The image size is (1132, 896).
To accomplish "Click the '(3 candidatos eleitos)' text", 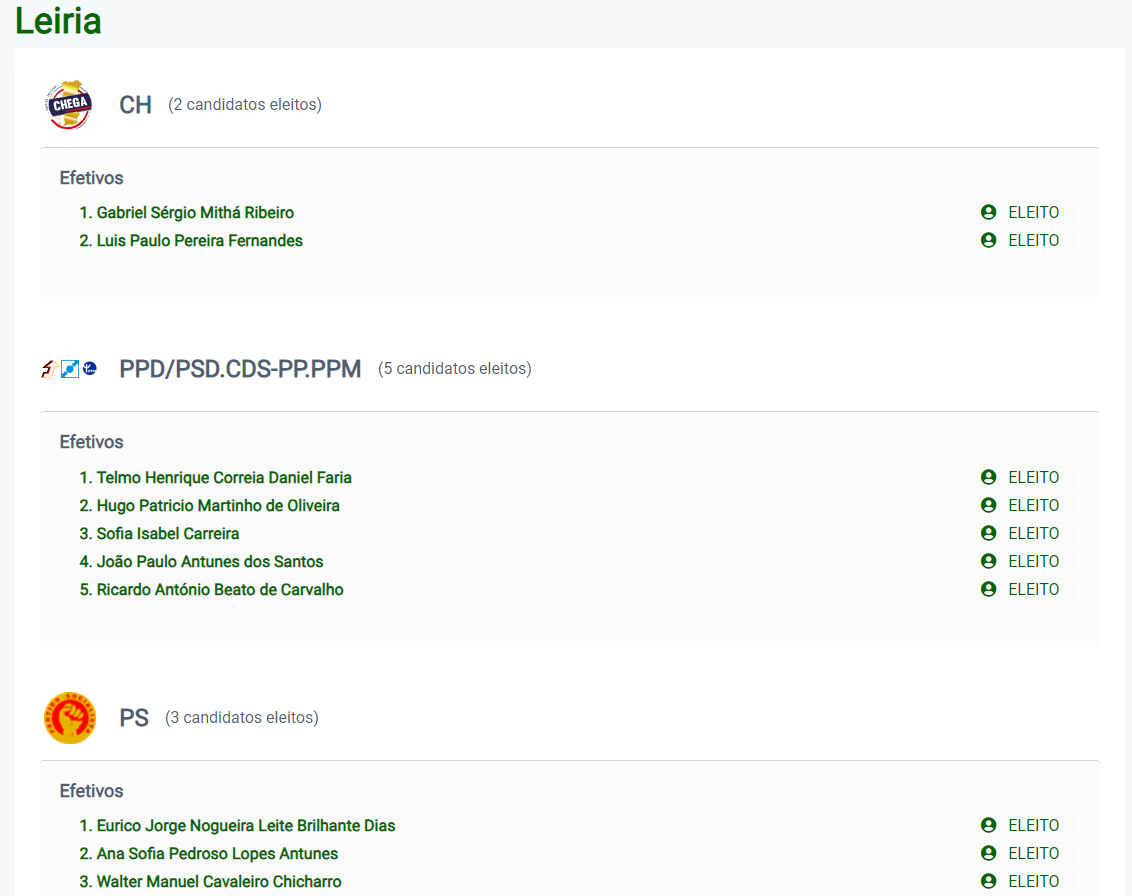I will coord(242,718).
